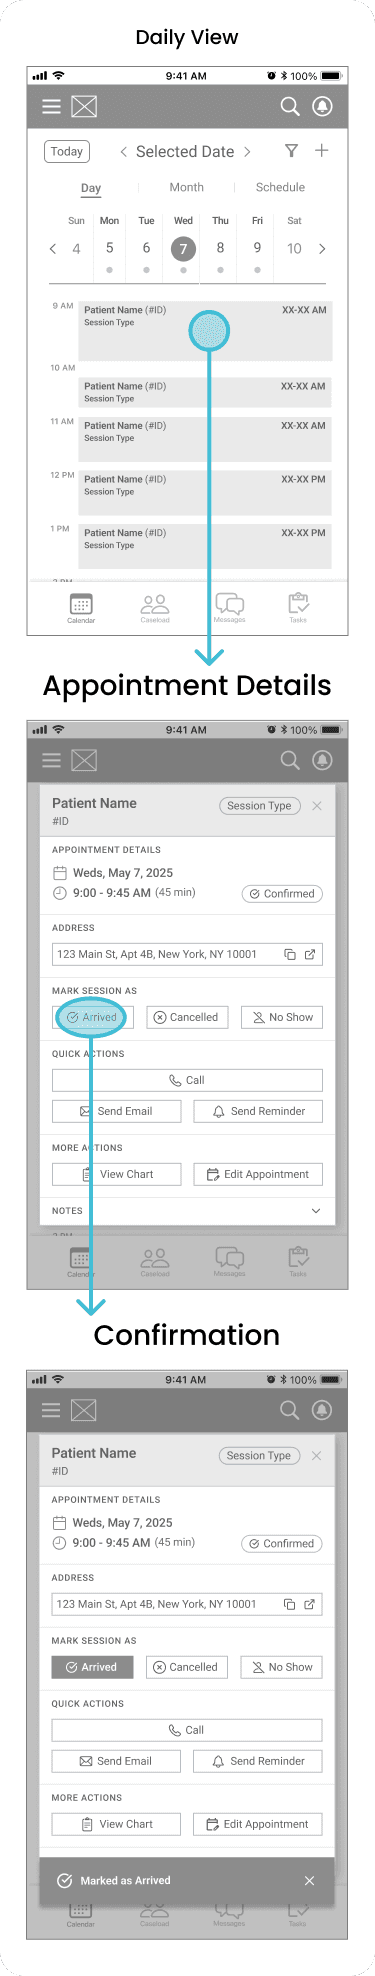This screenshot has width=375, height=1976.
Task: Select Monday 5 in week strip
Action: coord(109,246)
